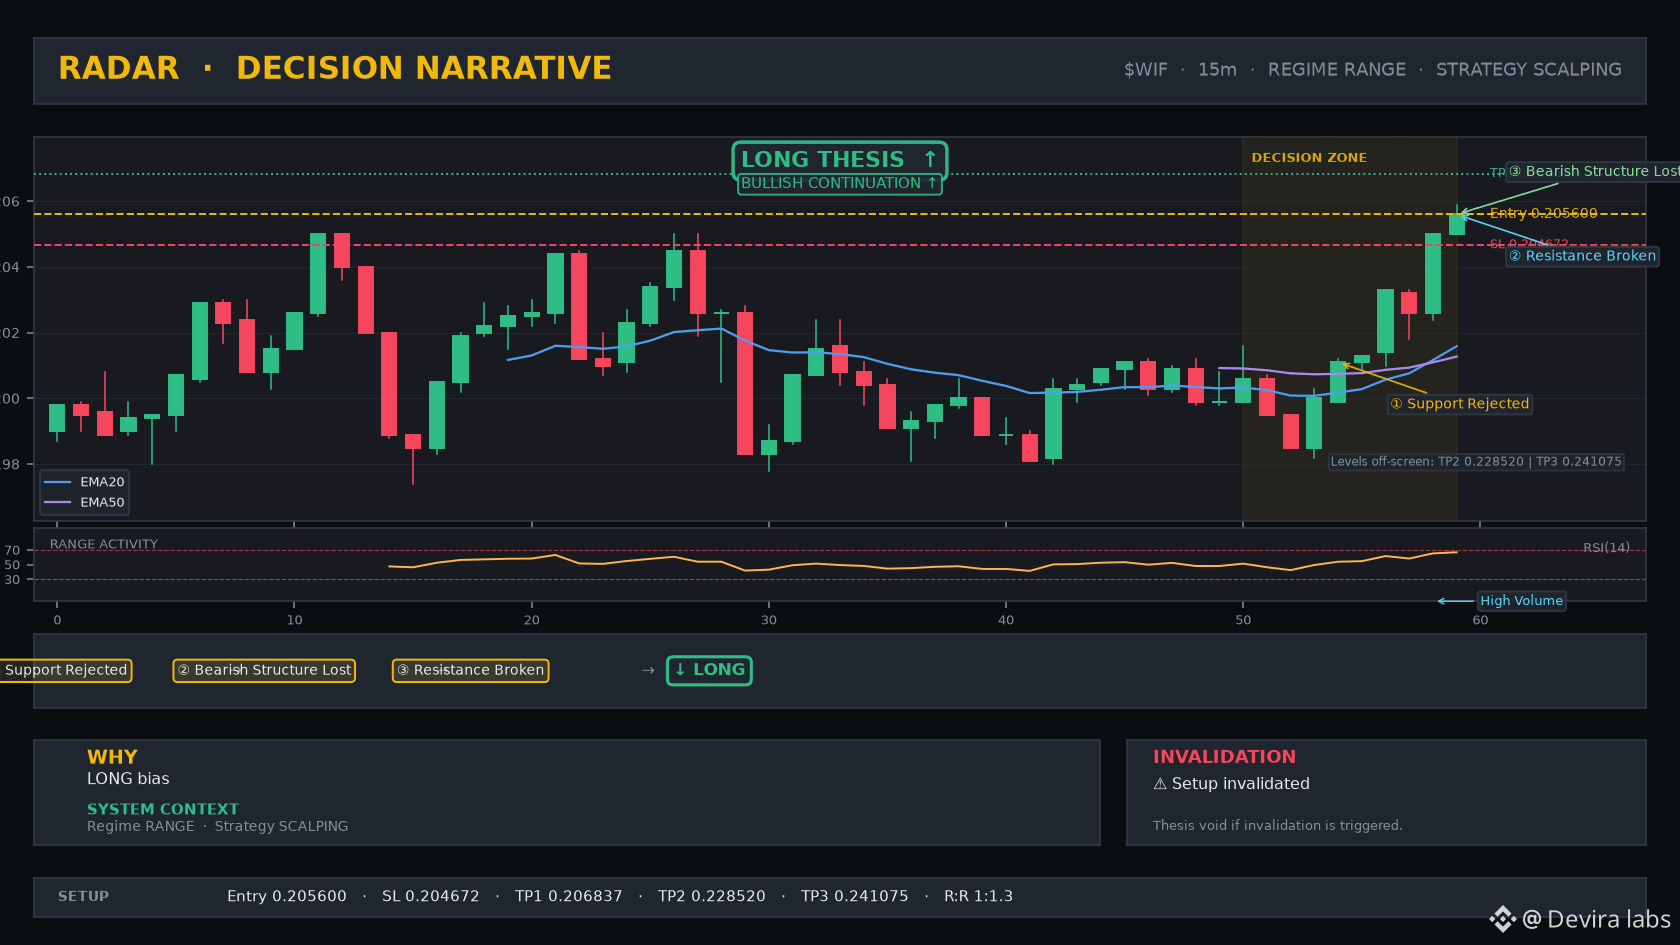
Task: Click the Support Rejected chip below the chart
Action: pyautogui.click(x=66, y=670)
